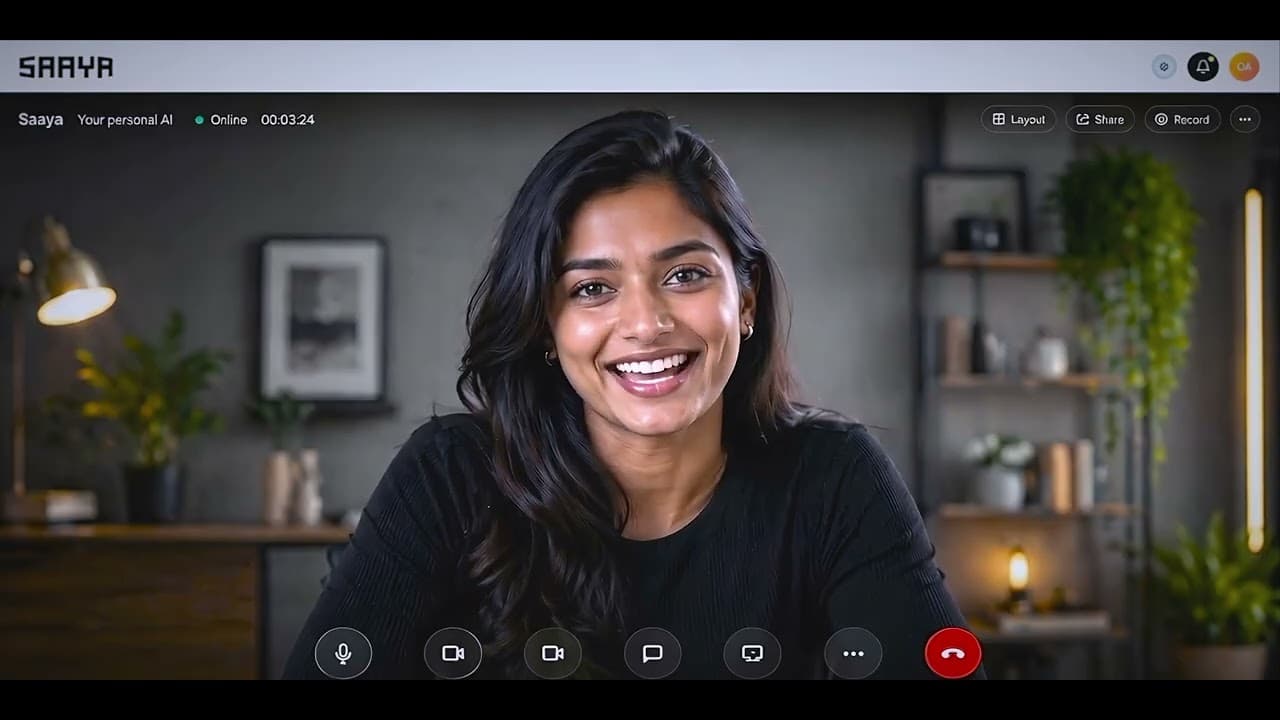This screenshot has height=720, width=1280.
Task: Click the blue circular icon beside the bell
Action: [1164, 67]
